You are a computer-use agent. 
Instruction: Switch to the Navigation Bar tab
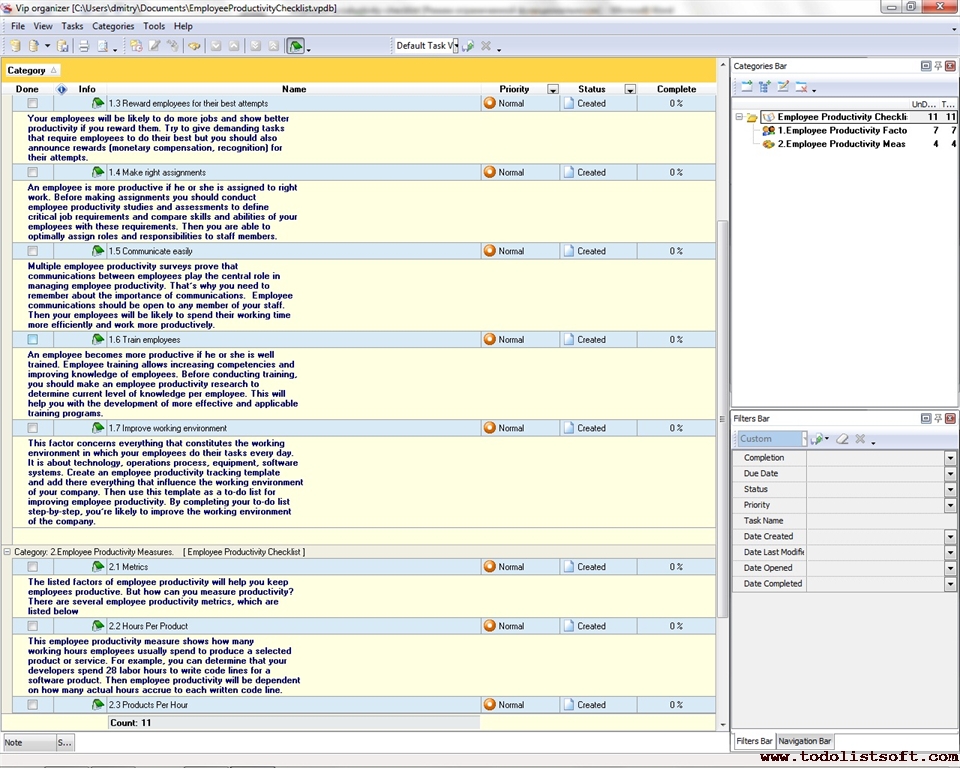click(804, 740)
